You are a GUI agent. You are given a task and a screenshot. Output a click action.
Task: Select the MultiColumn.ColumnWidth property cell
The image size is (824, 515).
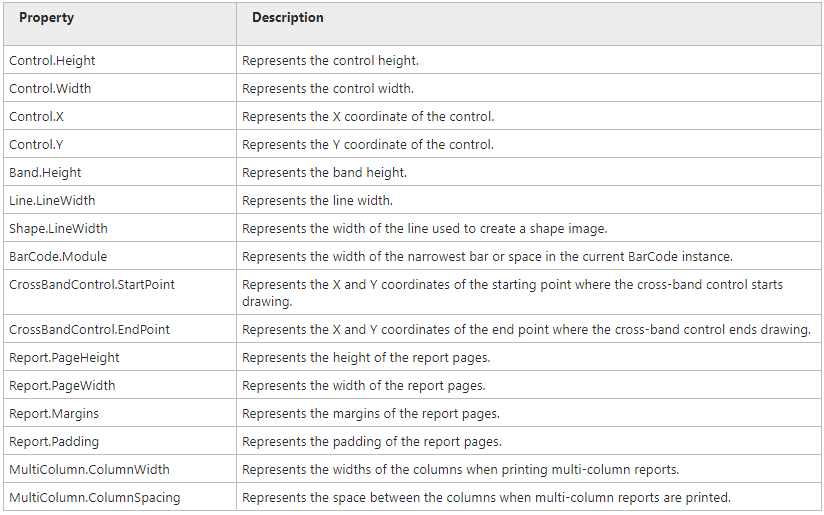[x=90, y=470]
